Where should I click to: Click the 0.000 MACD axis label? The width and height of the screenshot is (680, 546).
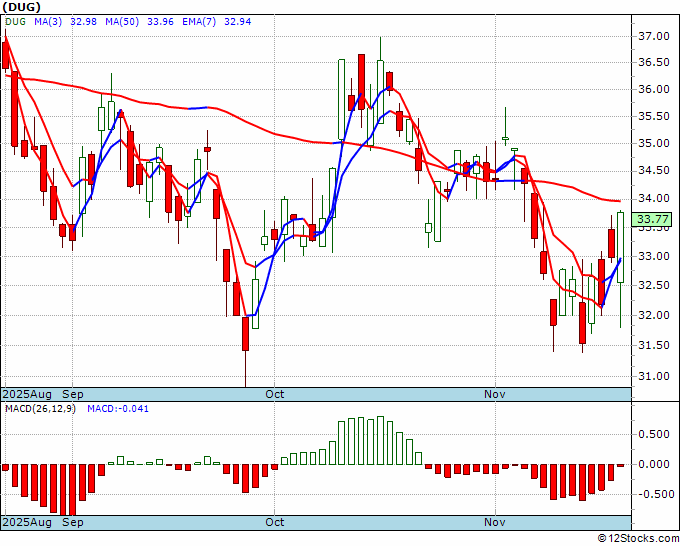(x=656, y=464)
